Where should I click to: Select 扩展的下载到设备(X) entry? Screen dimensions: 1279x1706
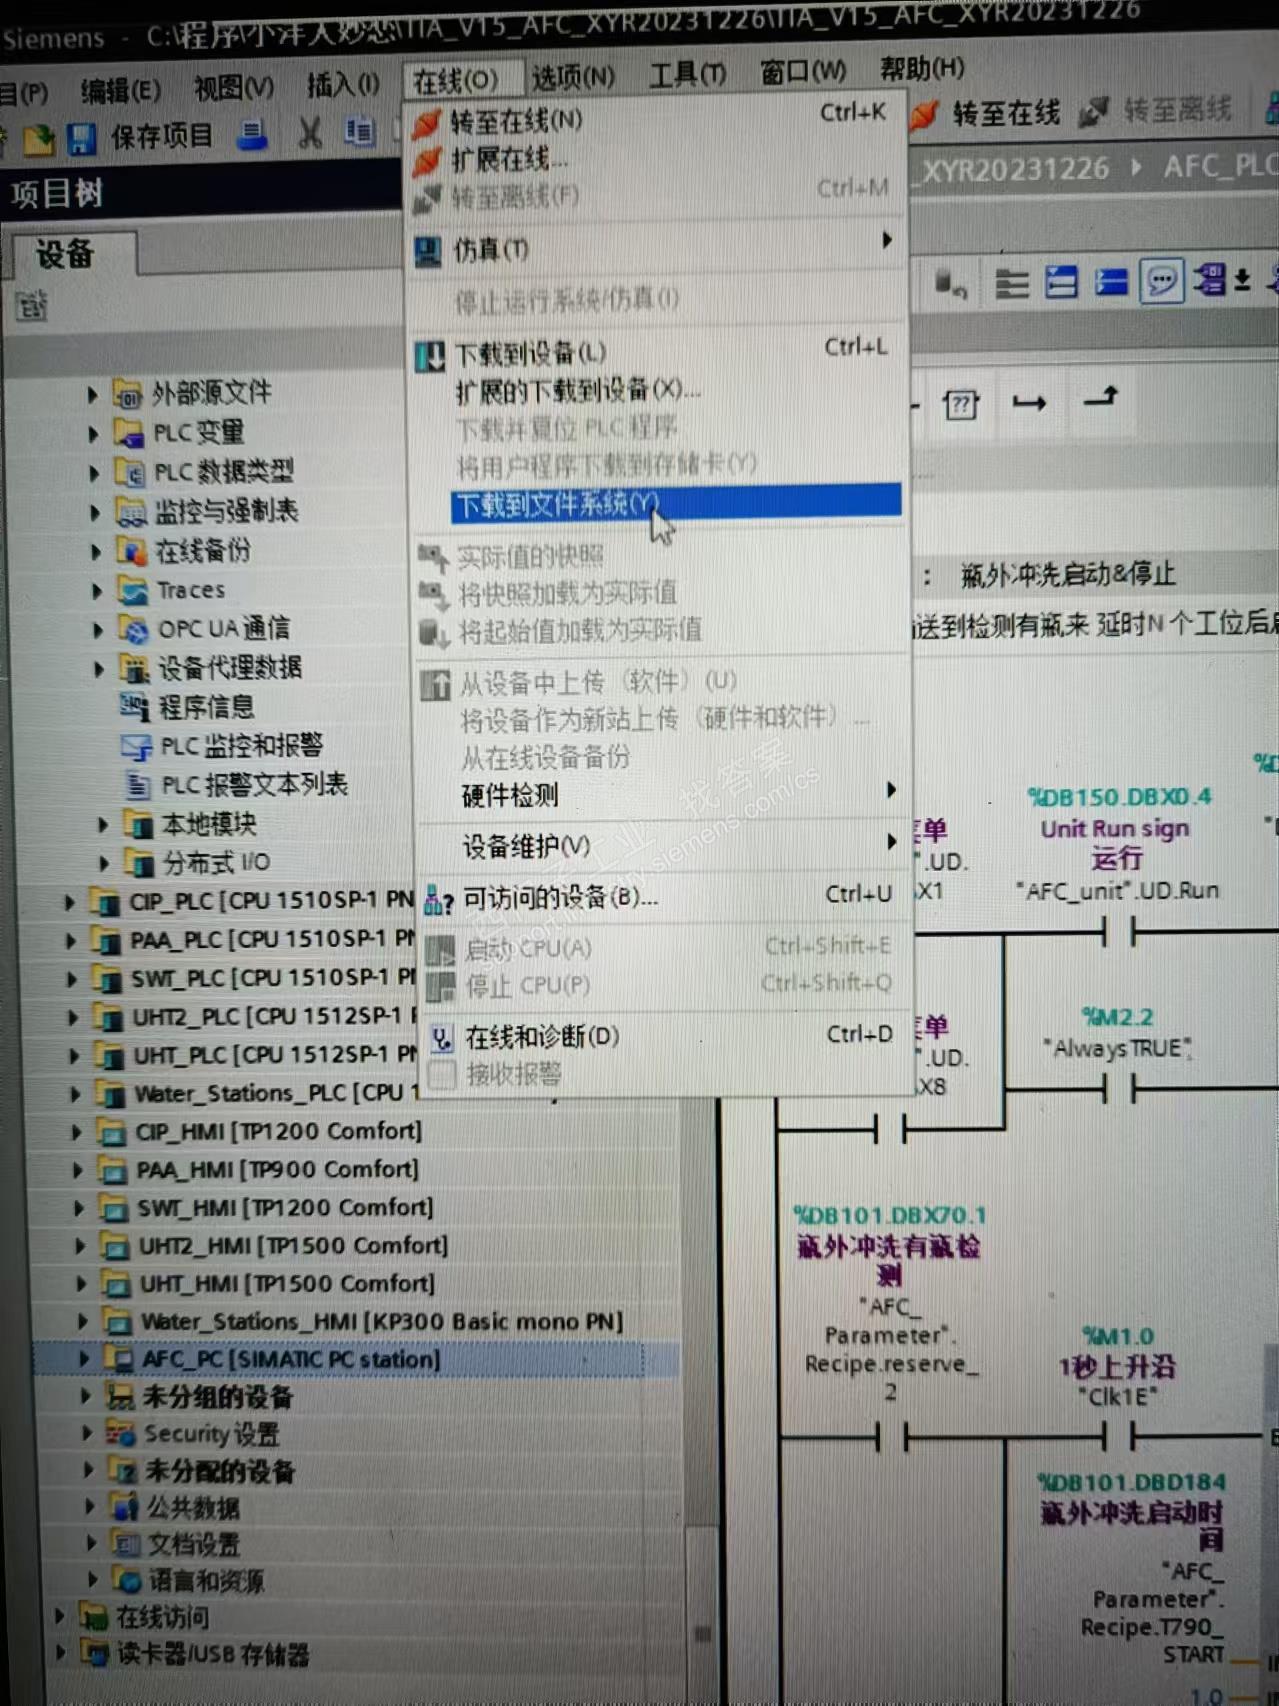pos(577,390)
